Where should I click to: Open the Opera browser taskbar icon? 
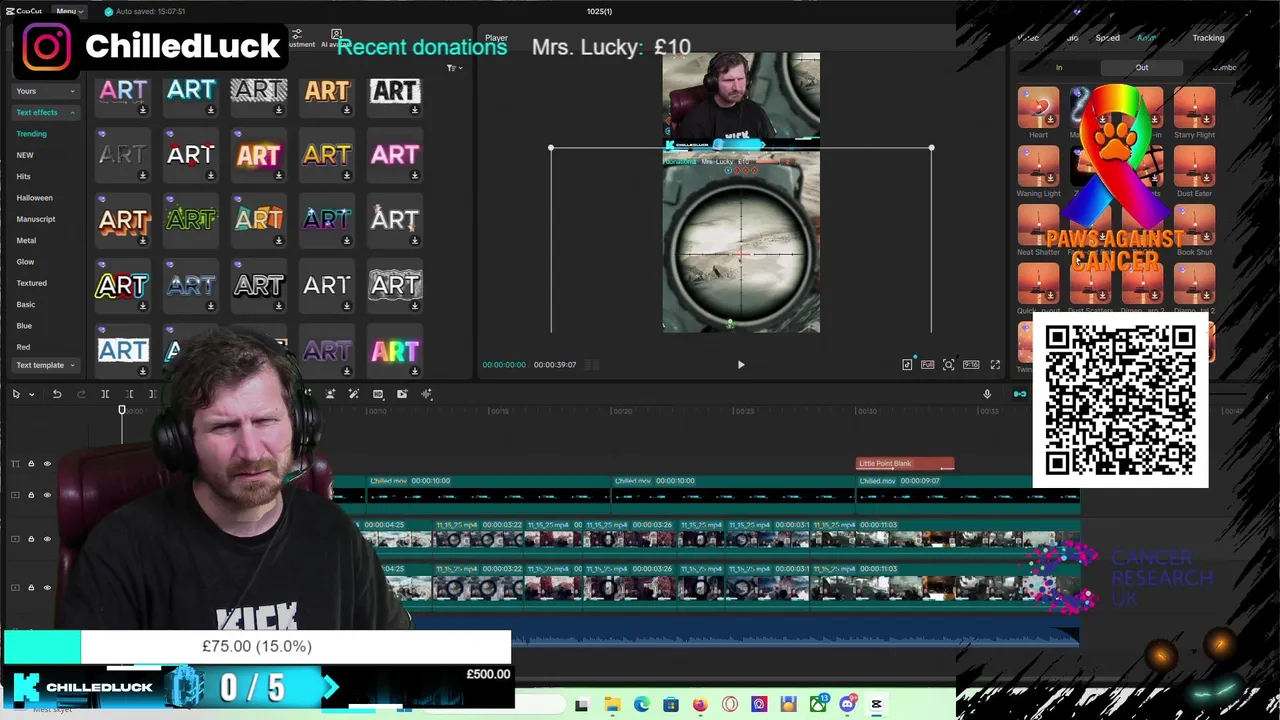point(729,705)
